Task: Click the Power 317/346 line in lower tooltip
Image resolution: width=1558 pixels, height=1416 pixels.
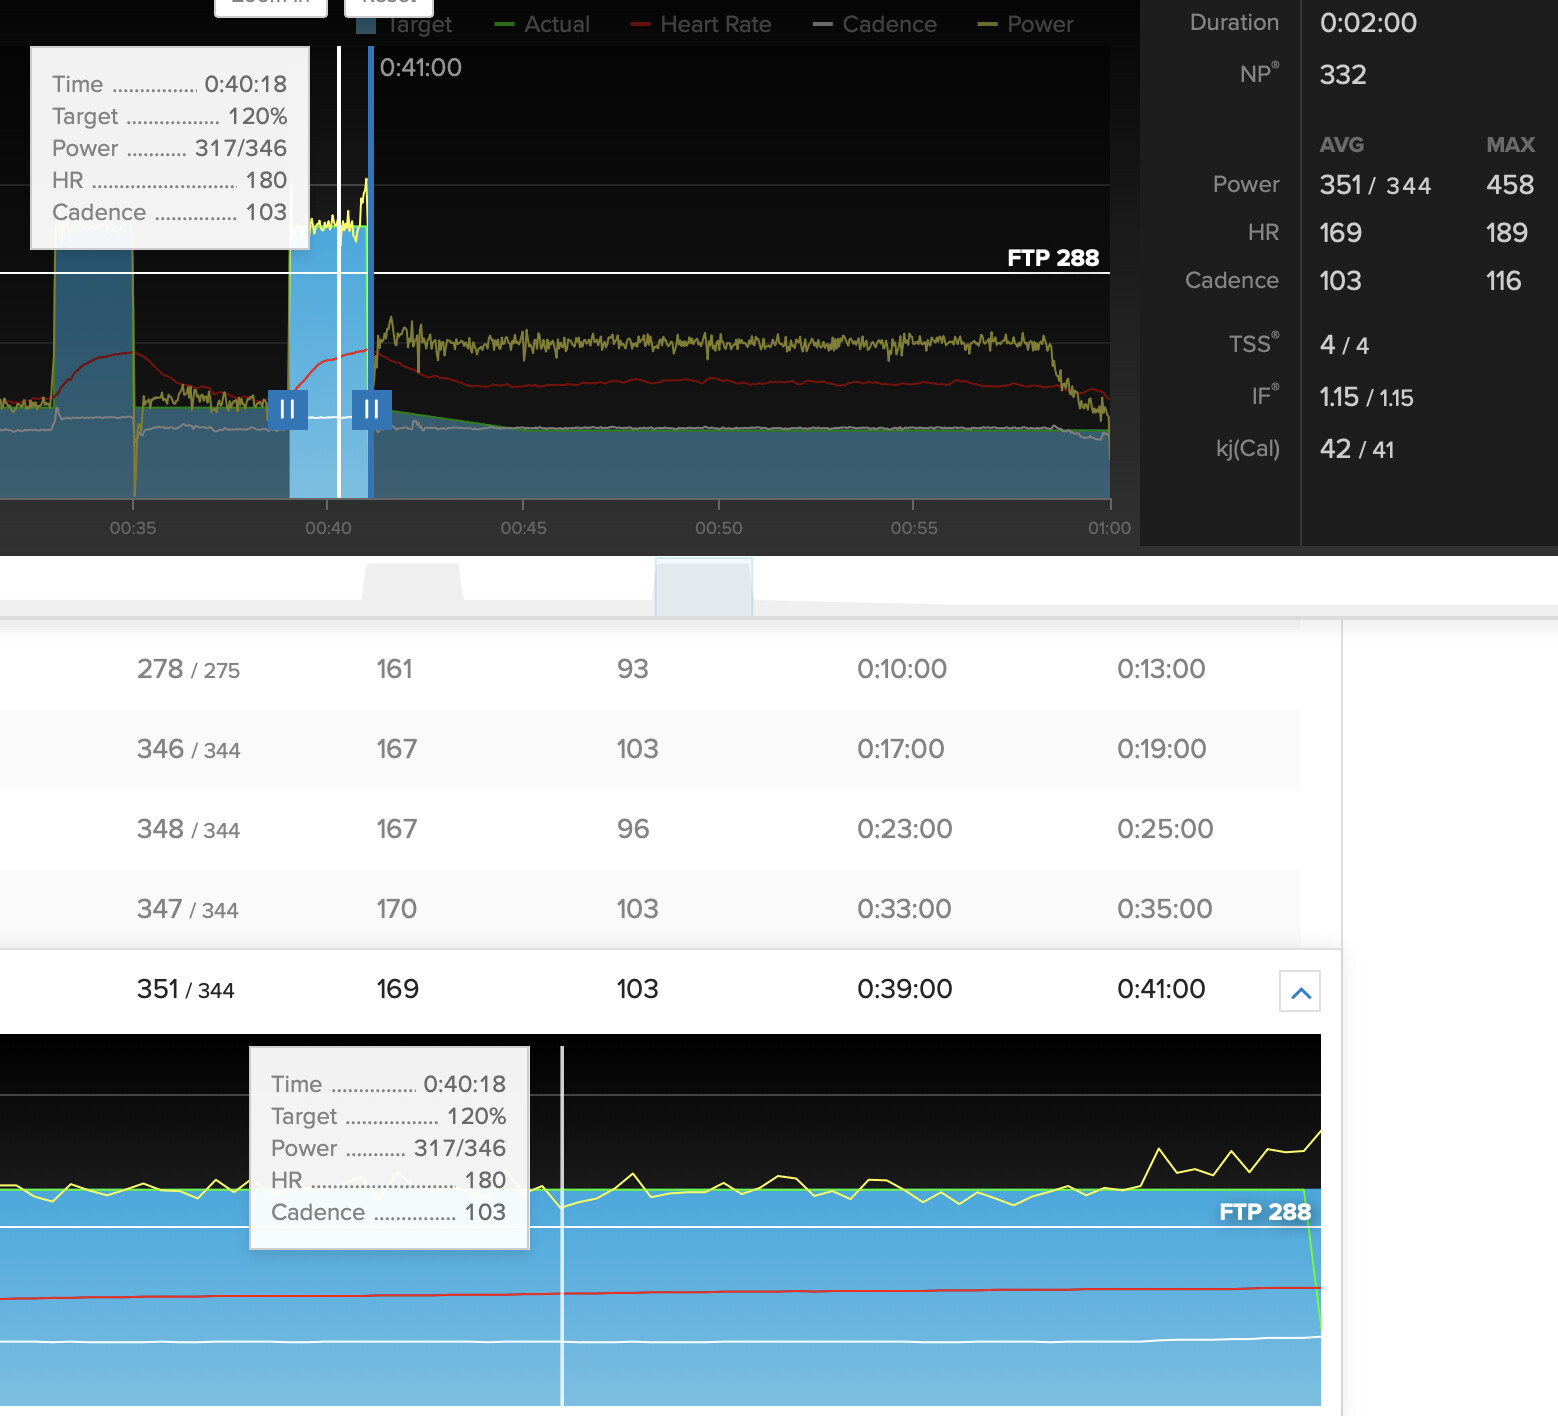Action: click(x=389, y=1148)
